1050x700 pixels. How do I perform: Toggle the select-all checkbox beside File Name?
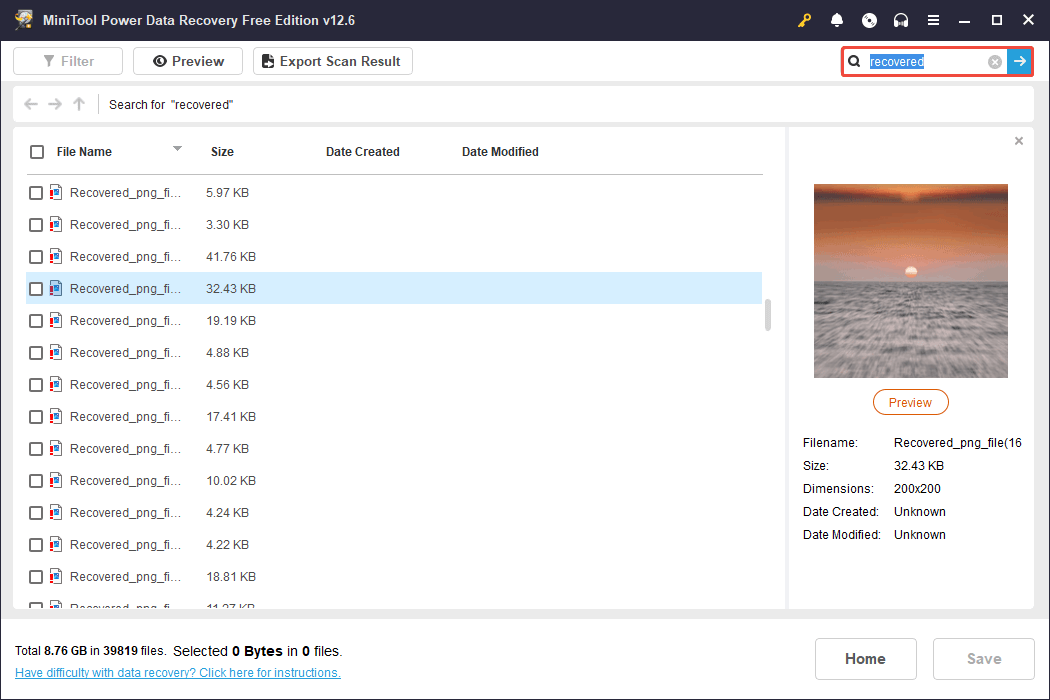37,152
